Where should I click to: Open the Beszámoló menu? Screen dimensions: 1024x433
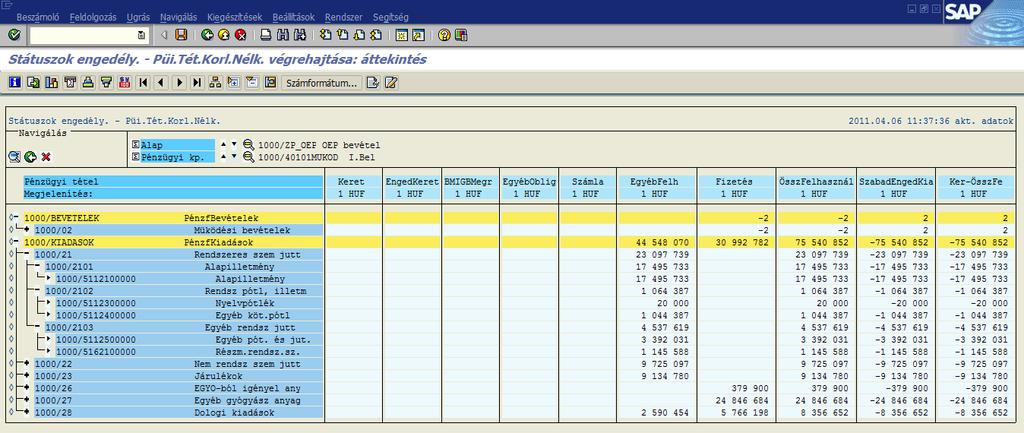pyautogui.click(x=37, y=17)
